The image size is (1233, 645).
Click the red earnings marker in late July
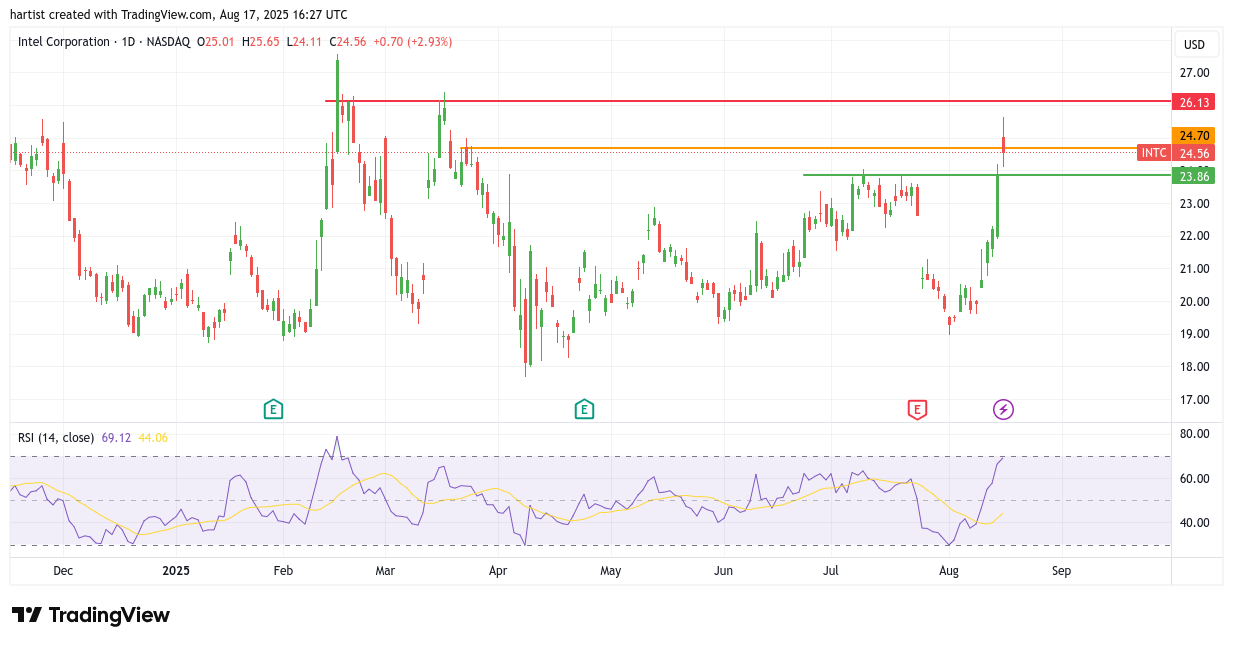(917, 409)
